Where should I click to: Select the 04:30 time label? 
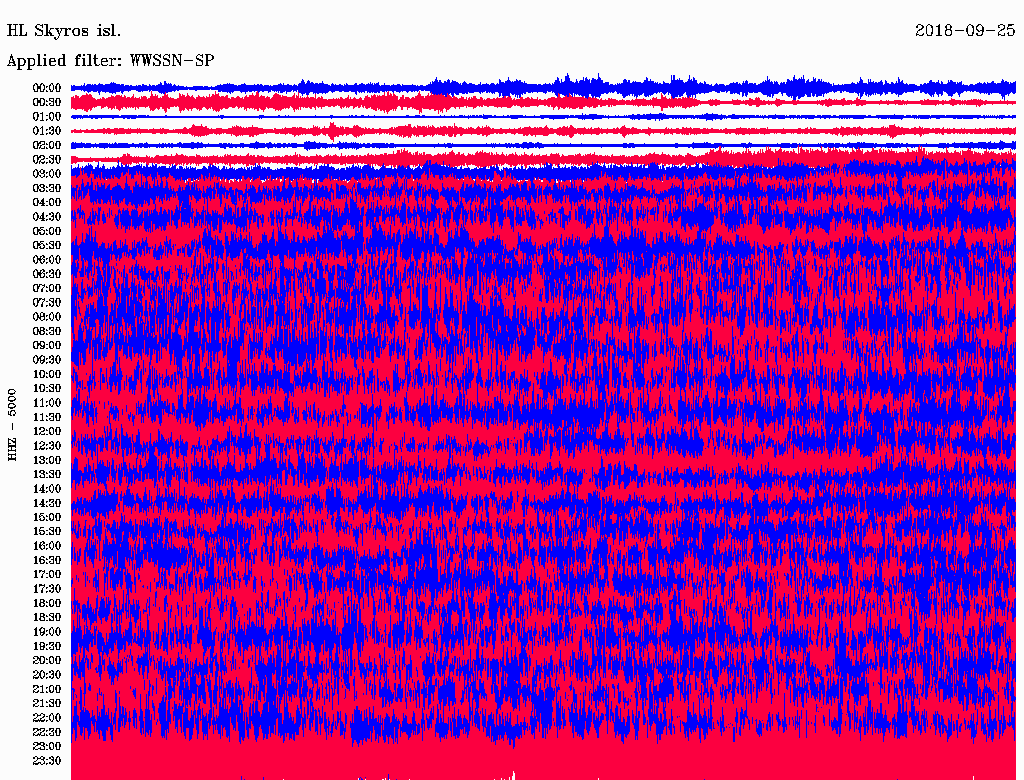[x=47, y=216]
